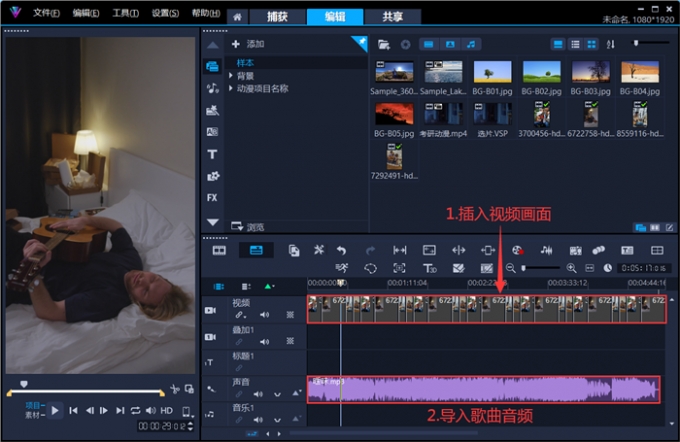The height and width of the screenshot is (442, 680).
Task: Select the 样本 library folder
Action: 245,63
